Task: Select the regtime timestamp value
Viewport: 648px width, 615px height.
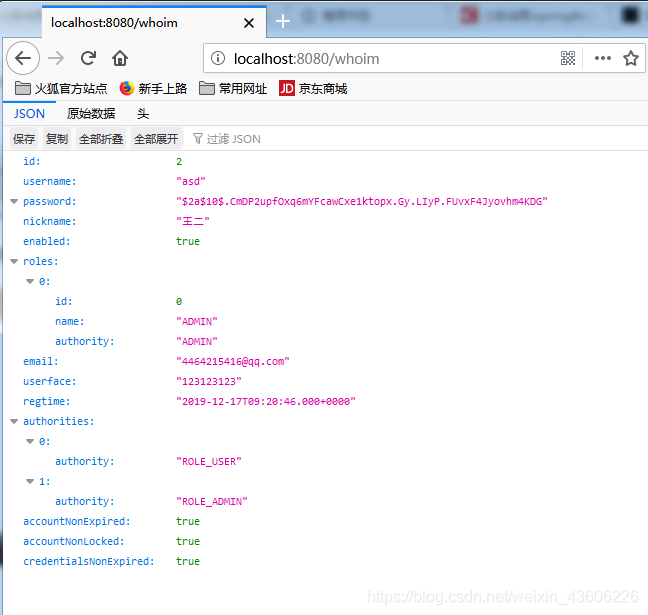Action: (266, 401)
